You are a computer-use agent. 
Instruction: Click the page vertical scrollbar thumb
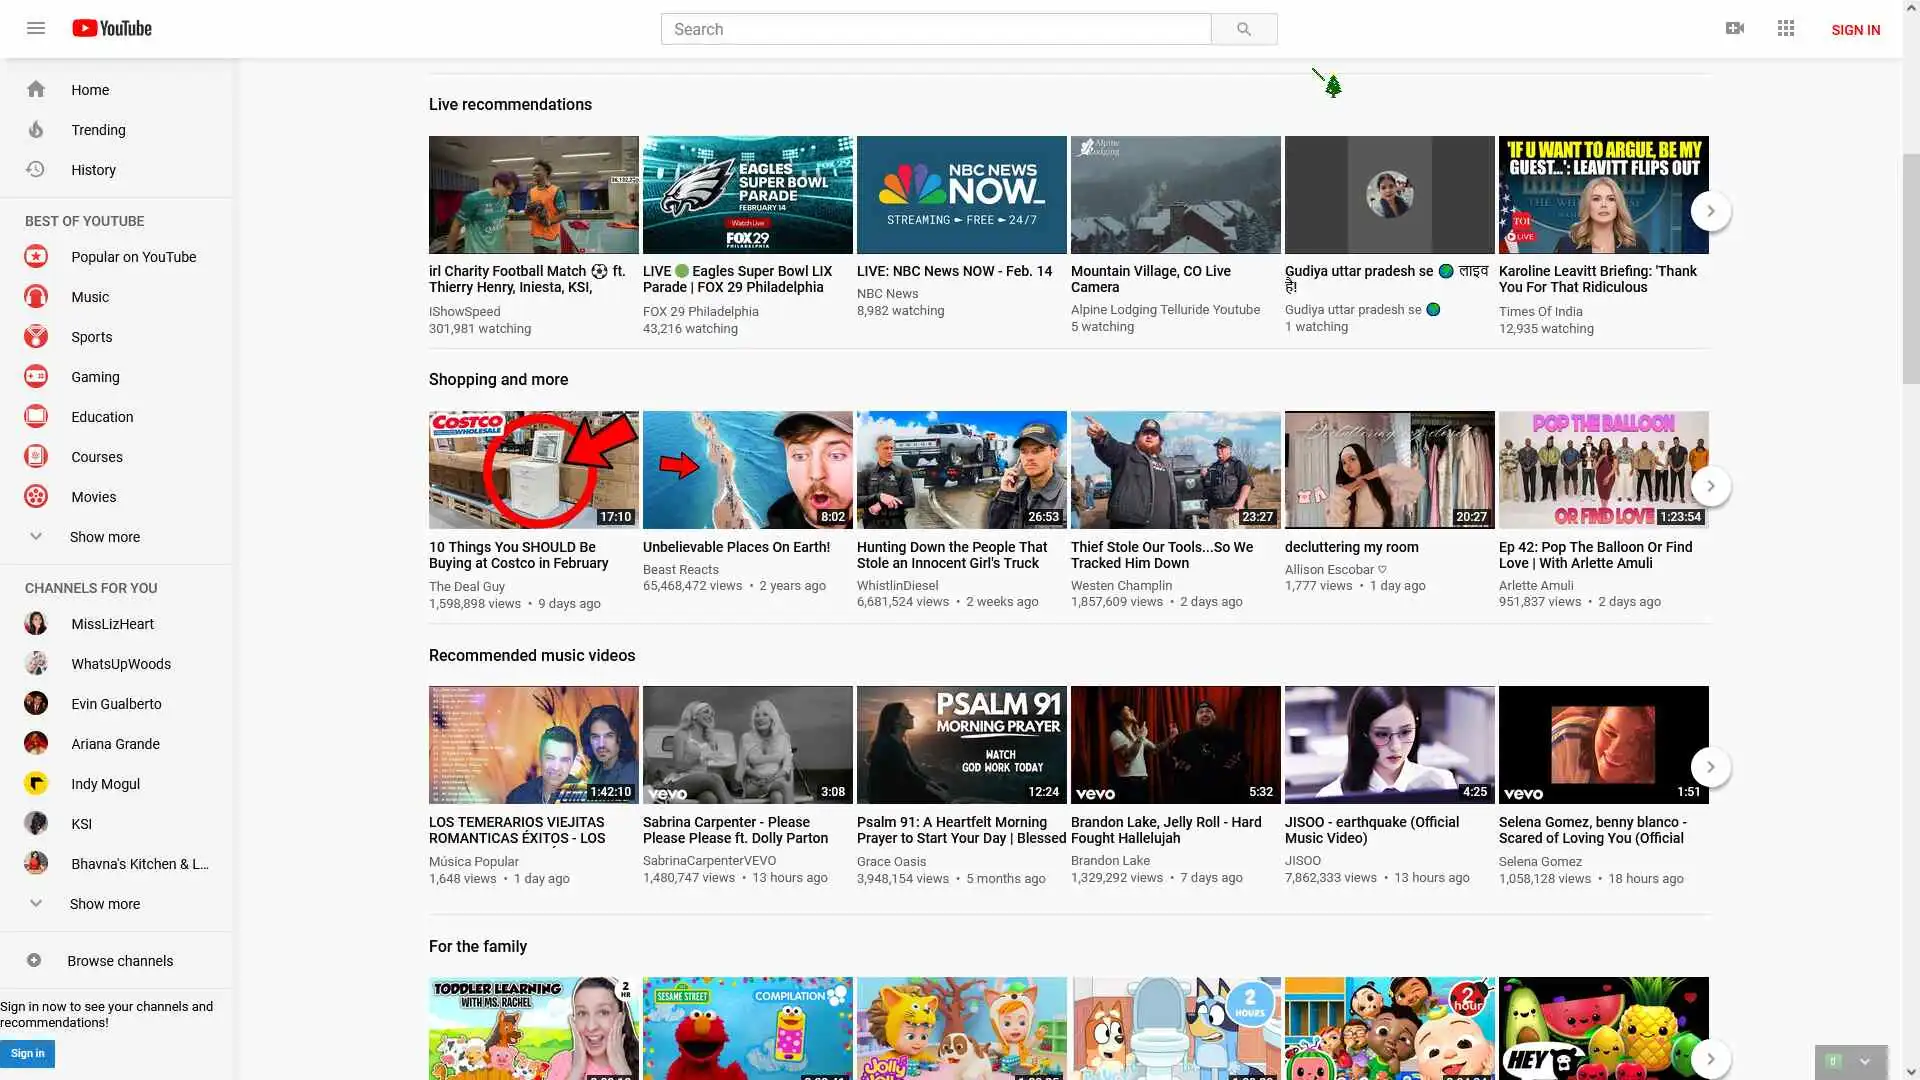[x=1910, y=268]
